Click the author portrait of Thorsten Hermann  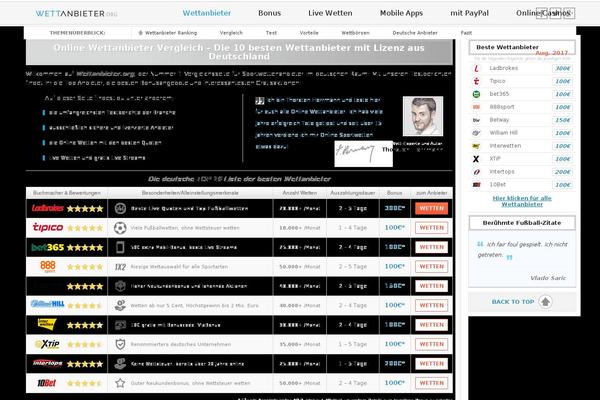click(x=423, y=116)
